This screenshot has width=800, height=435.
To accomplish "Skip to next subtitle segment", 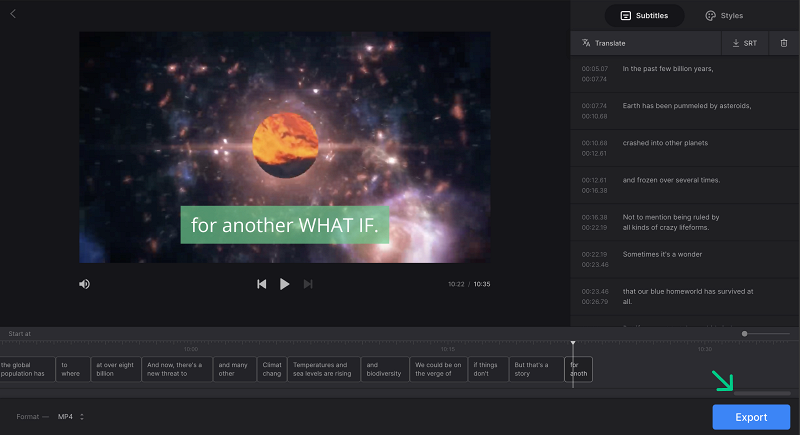I will pyautogui.click(x=308, y=284).
